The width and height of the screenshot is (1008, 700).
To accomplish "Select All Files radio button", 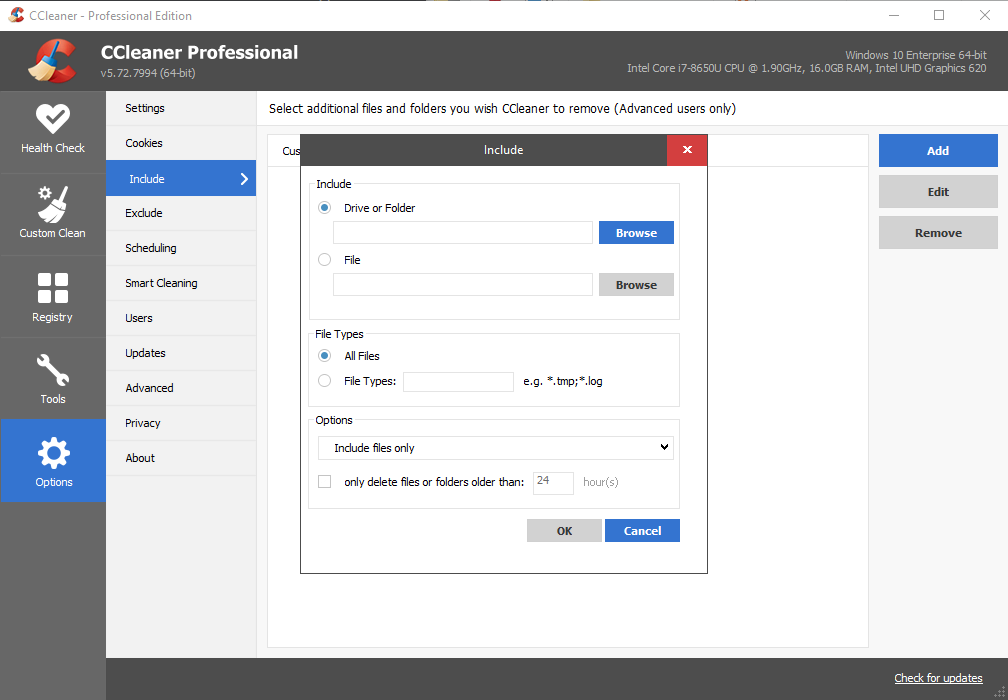I will [x=325, y=355].
